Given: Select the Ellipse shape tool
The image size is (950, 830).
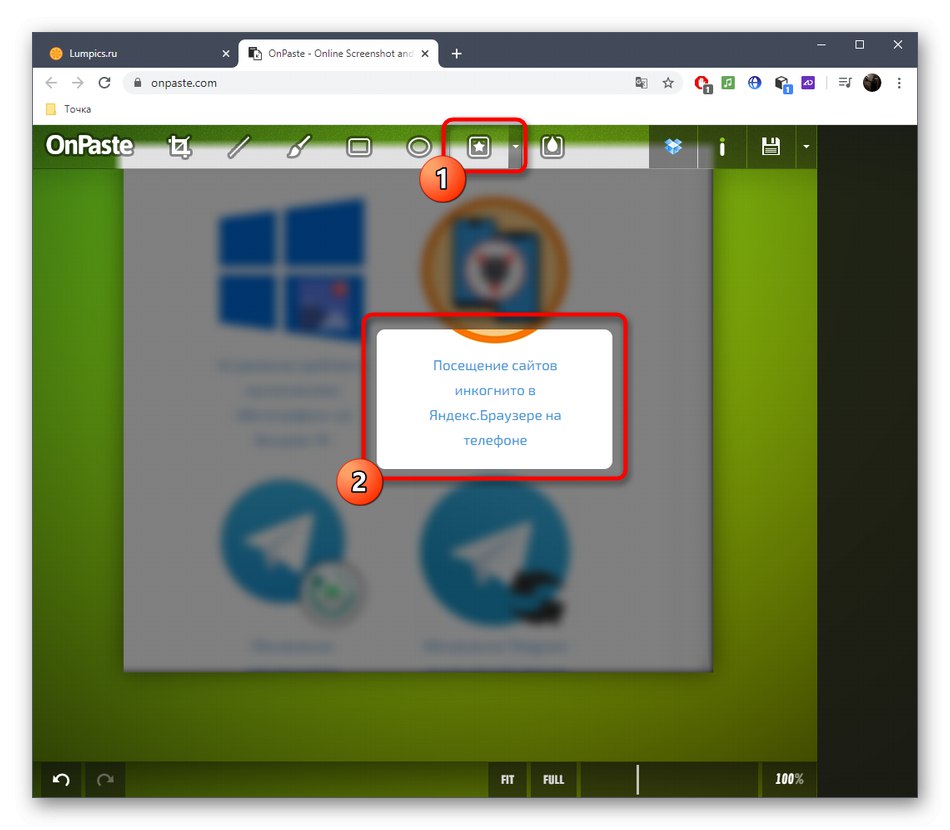Looking at the screenshot, I should pos(417,146).
